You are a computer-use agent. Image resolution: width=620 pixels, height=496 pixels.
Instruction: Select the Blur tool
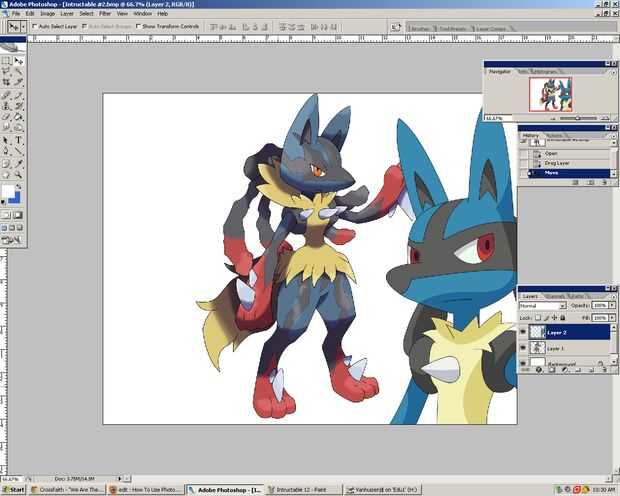[6, 127]
